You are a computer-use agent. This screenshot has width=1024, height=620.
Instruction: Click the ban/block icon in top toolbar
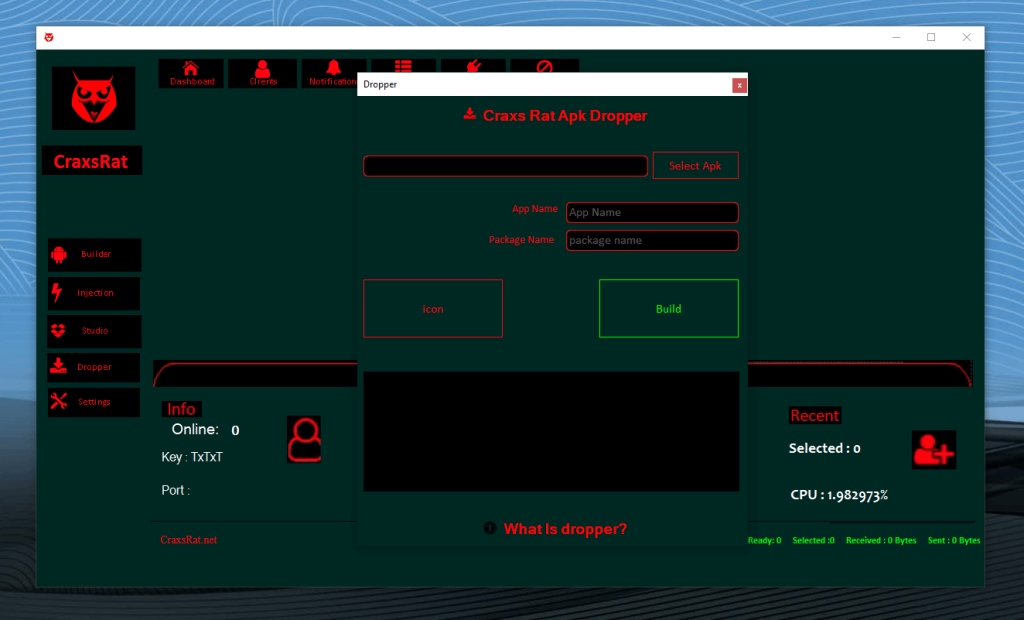tap(544, 68)
